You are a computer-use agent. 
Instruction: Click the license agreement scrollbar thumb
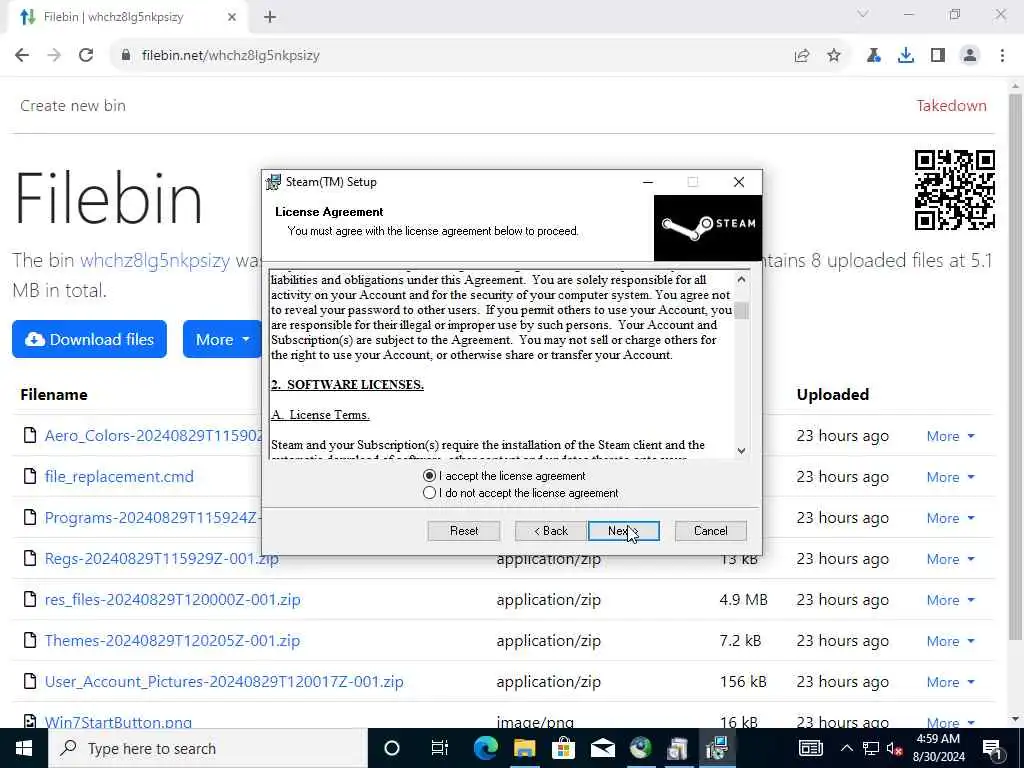pyautogui.click(x=741, y=310)
